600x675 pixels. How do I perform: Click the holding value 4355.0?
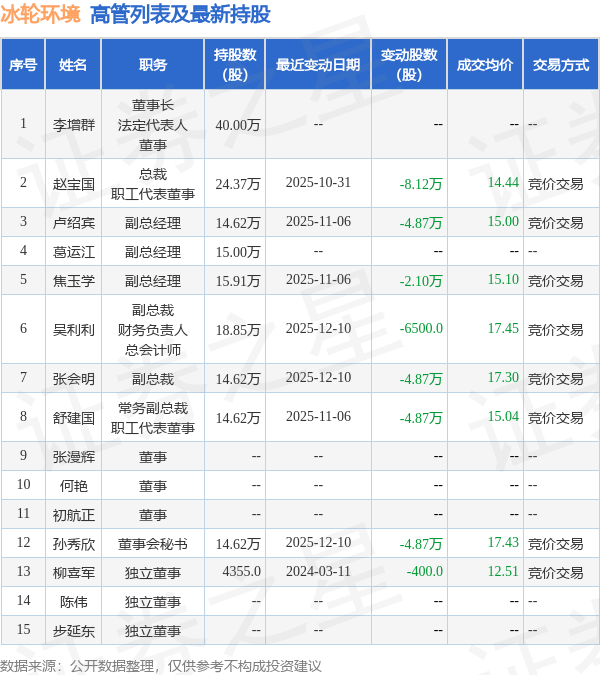(x=241, y=571)
